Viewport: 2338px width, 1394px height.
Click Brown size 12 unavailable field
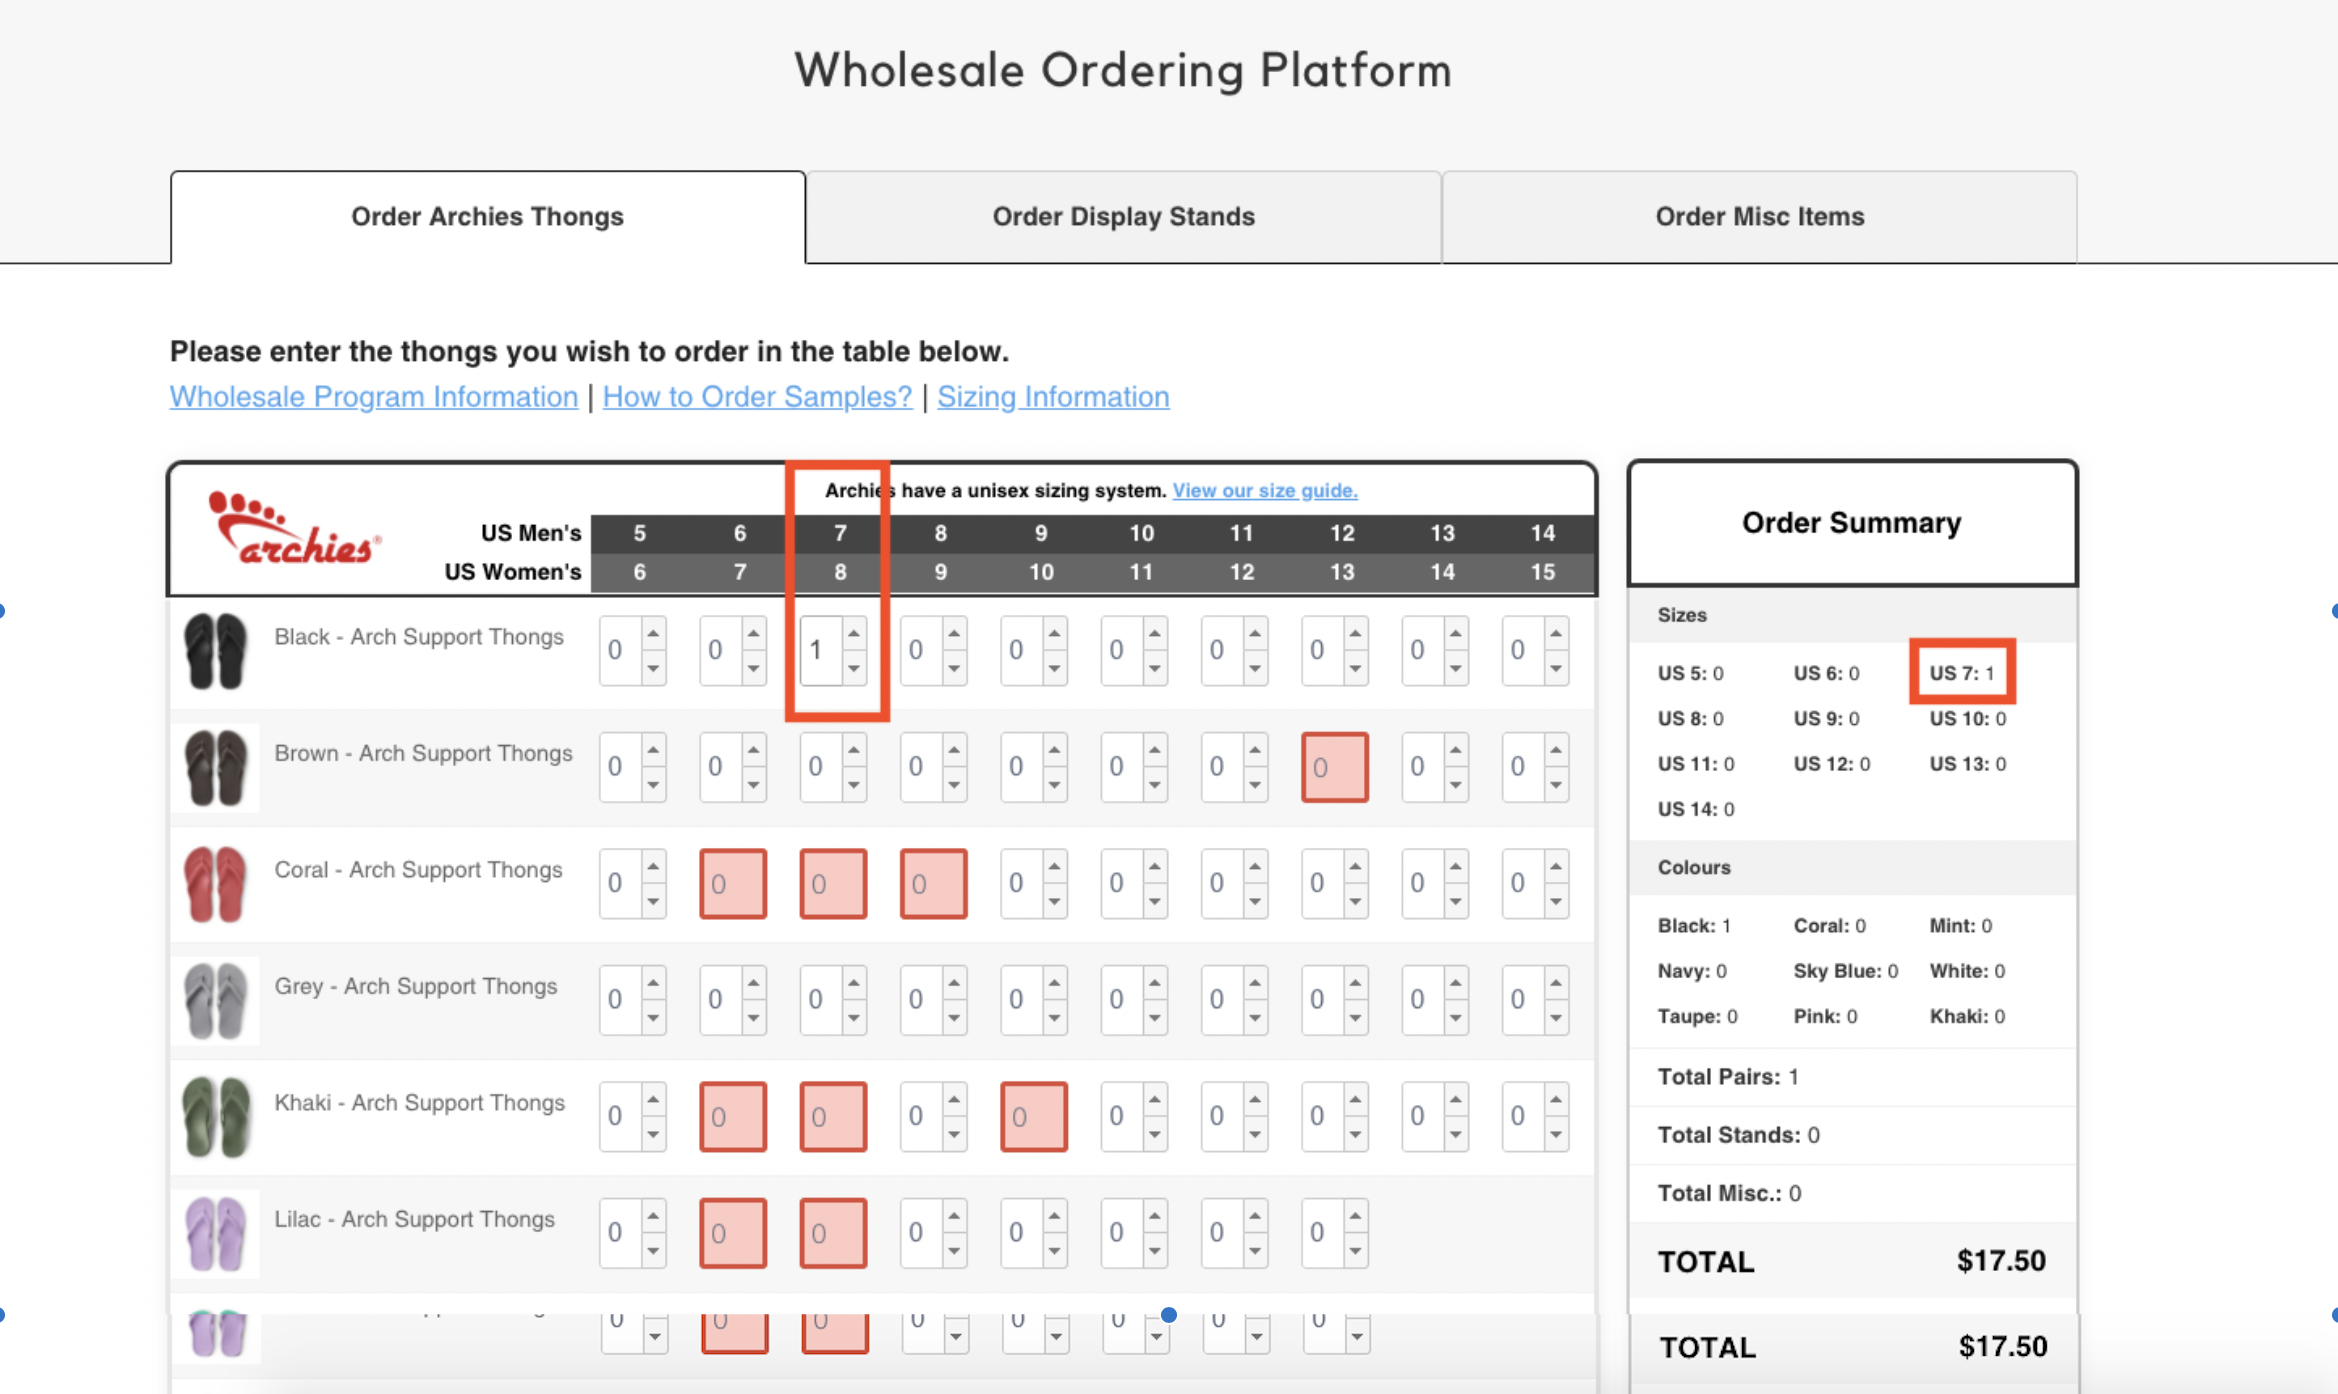pos(1335,767)
